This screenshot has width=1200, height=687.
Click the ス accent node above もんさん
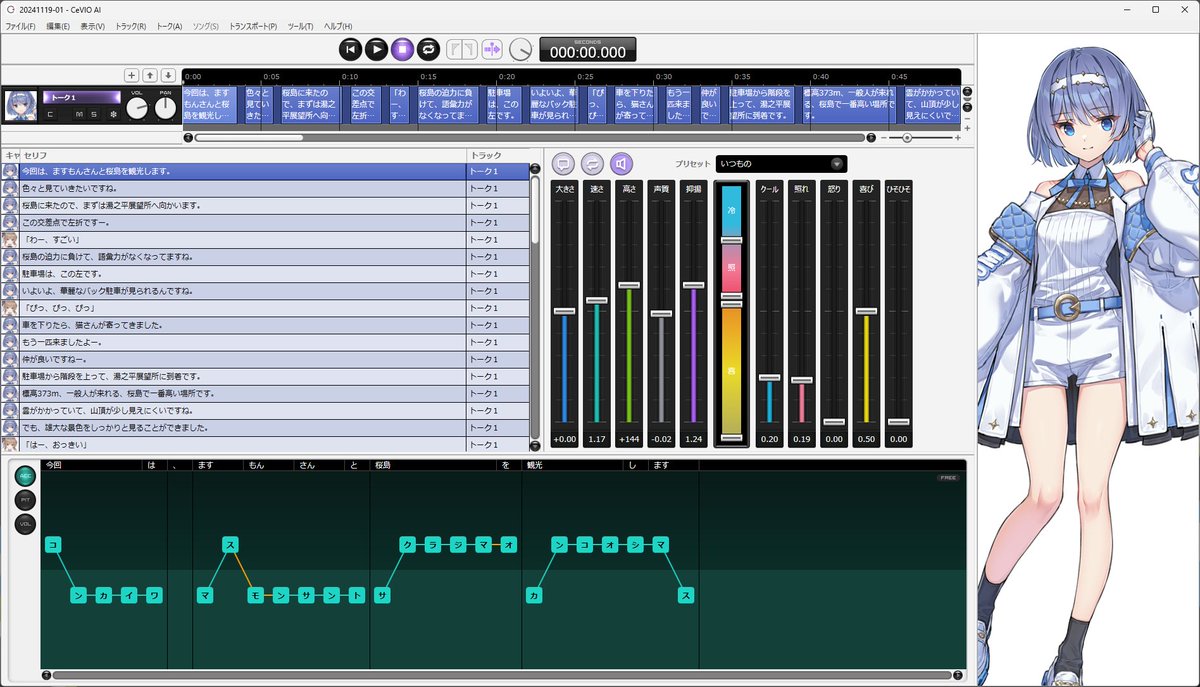click(231, 545)
